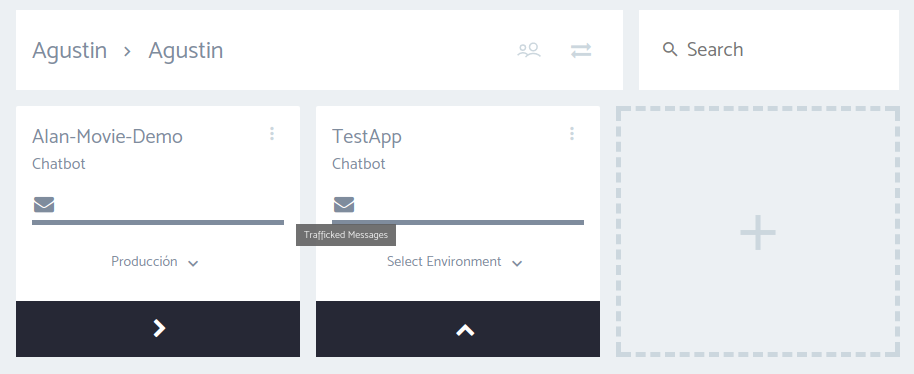Enter Alan-Movie-Demo with the right chevron bar
The height and width of the screenshot is (374, 914).
158,329
